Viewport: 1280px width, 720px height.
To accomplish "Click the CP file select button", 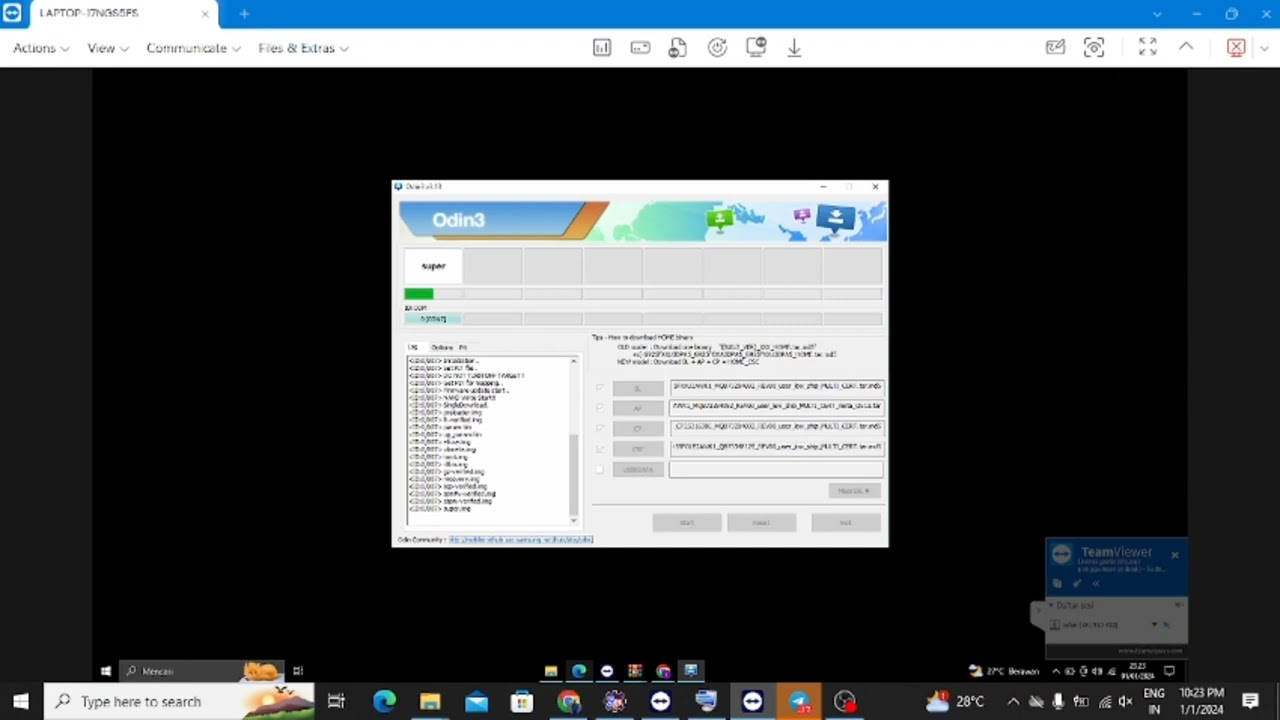I will tap(638, 428).
